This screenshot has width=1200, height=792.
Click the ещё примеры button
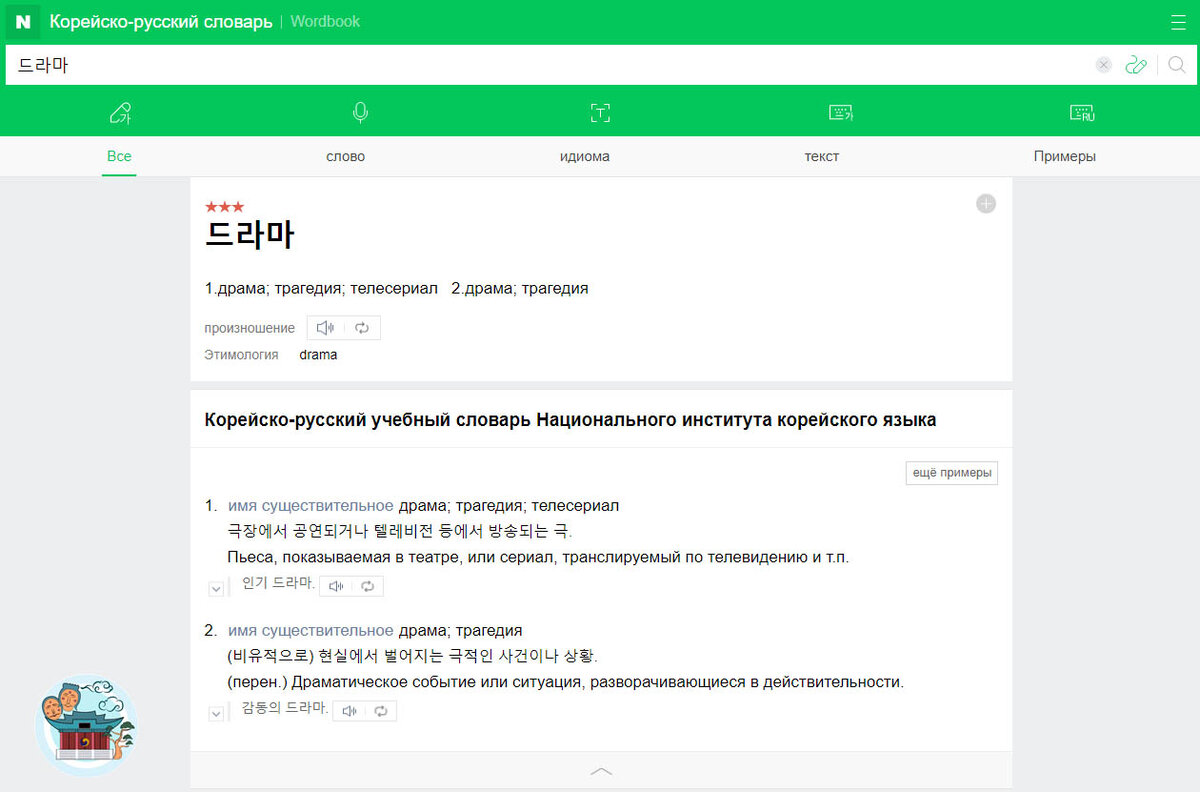pos(951,472)
